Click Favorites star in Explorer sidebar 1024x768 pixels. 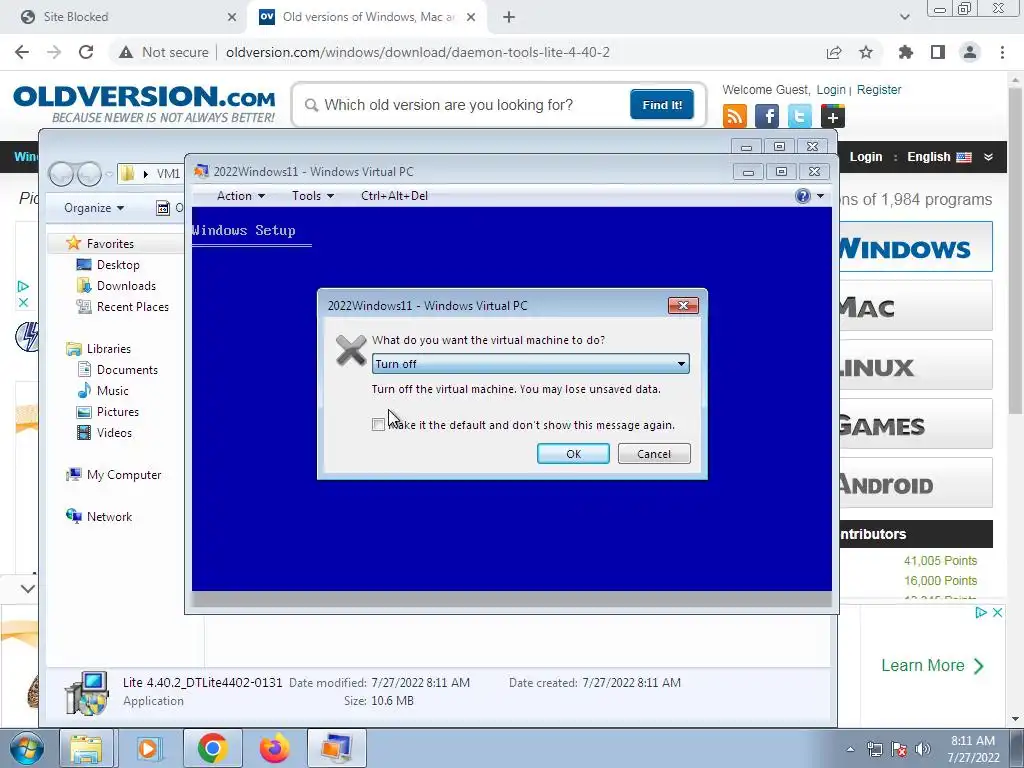(74, 244)
